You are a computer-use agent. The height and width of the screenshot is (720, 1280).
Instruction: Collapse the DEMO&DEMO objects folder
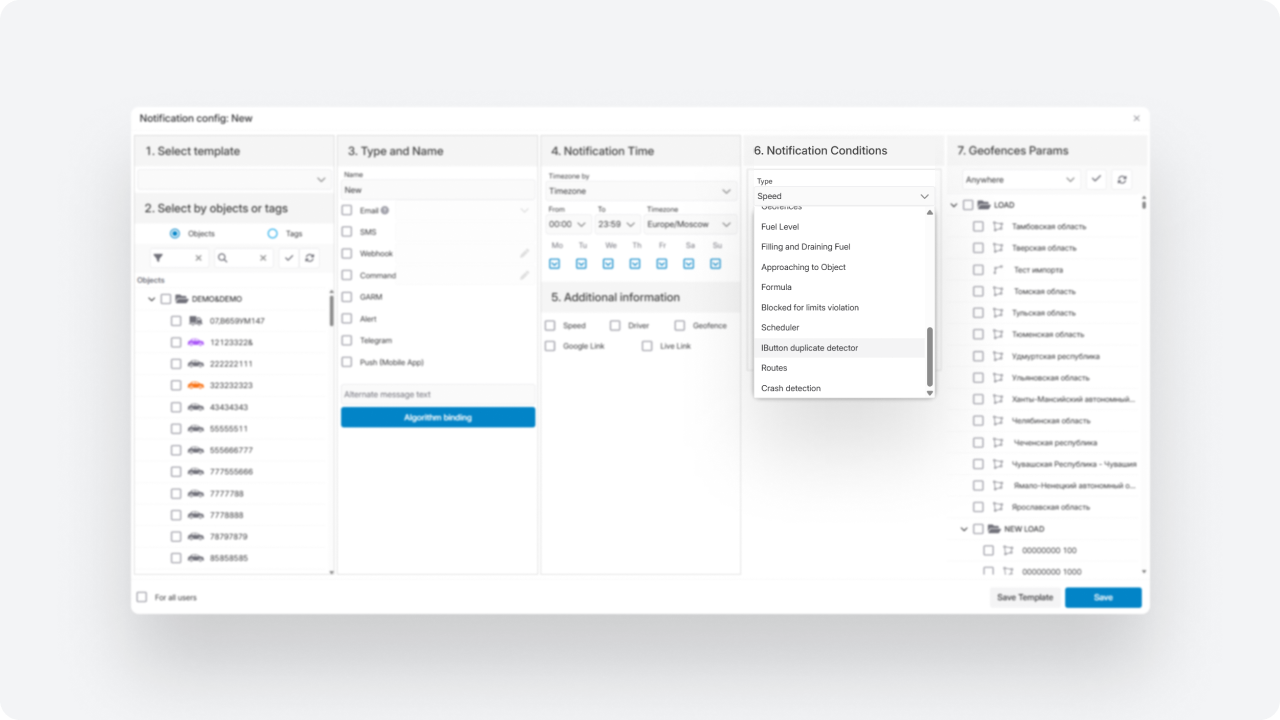point(152,299)
